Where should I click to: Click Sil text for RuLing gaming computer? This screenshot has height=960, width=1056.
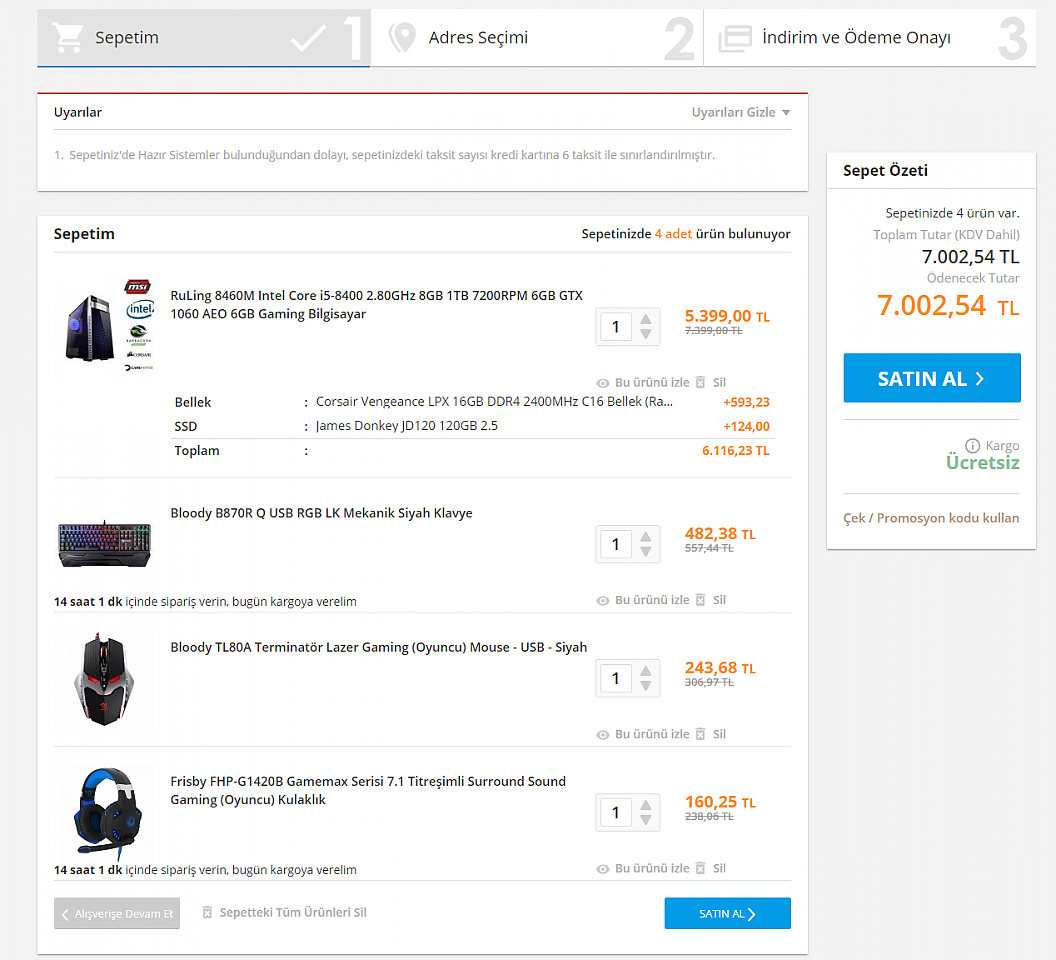coord(719,382)
